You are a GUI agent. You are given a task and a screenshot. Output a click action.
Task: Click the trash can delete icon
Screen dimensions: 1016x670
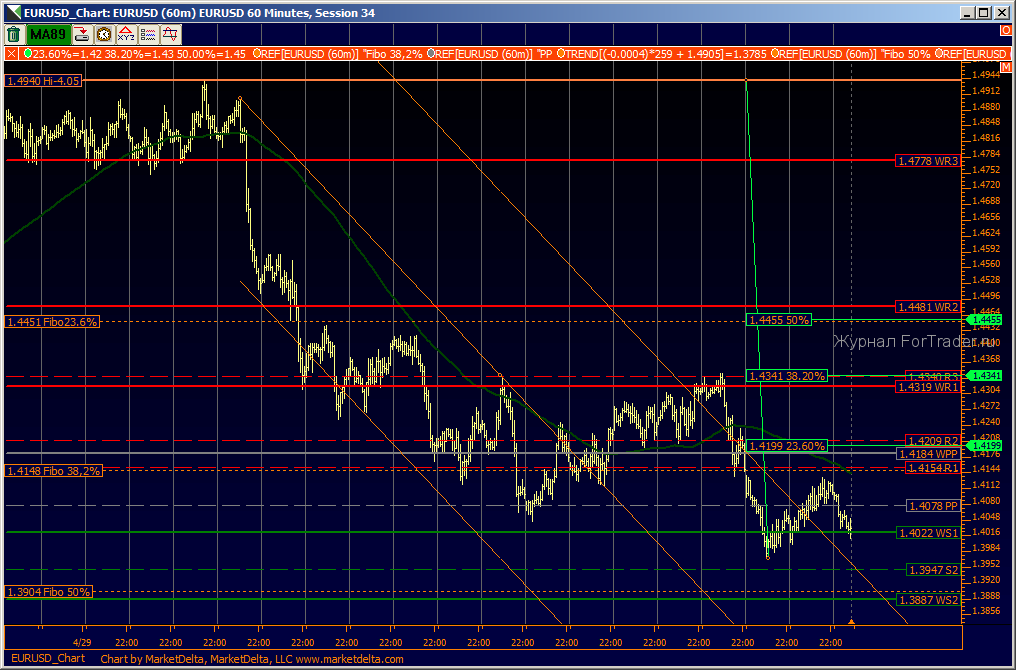(x=14, y=34)
